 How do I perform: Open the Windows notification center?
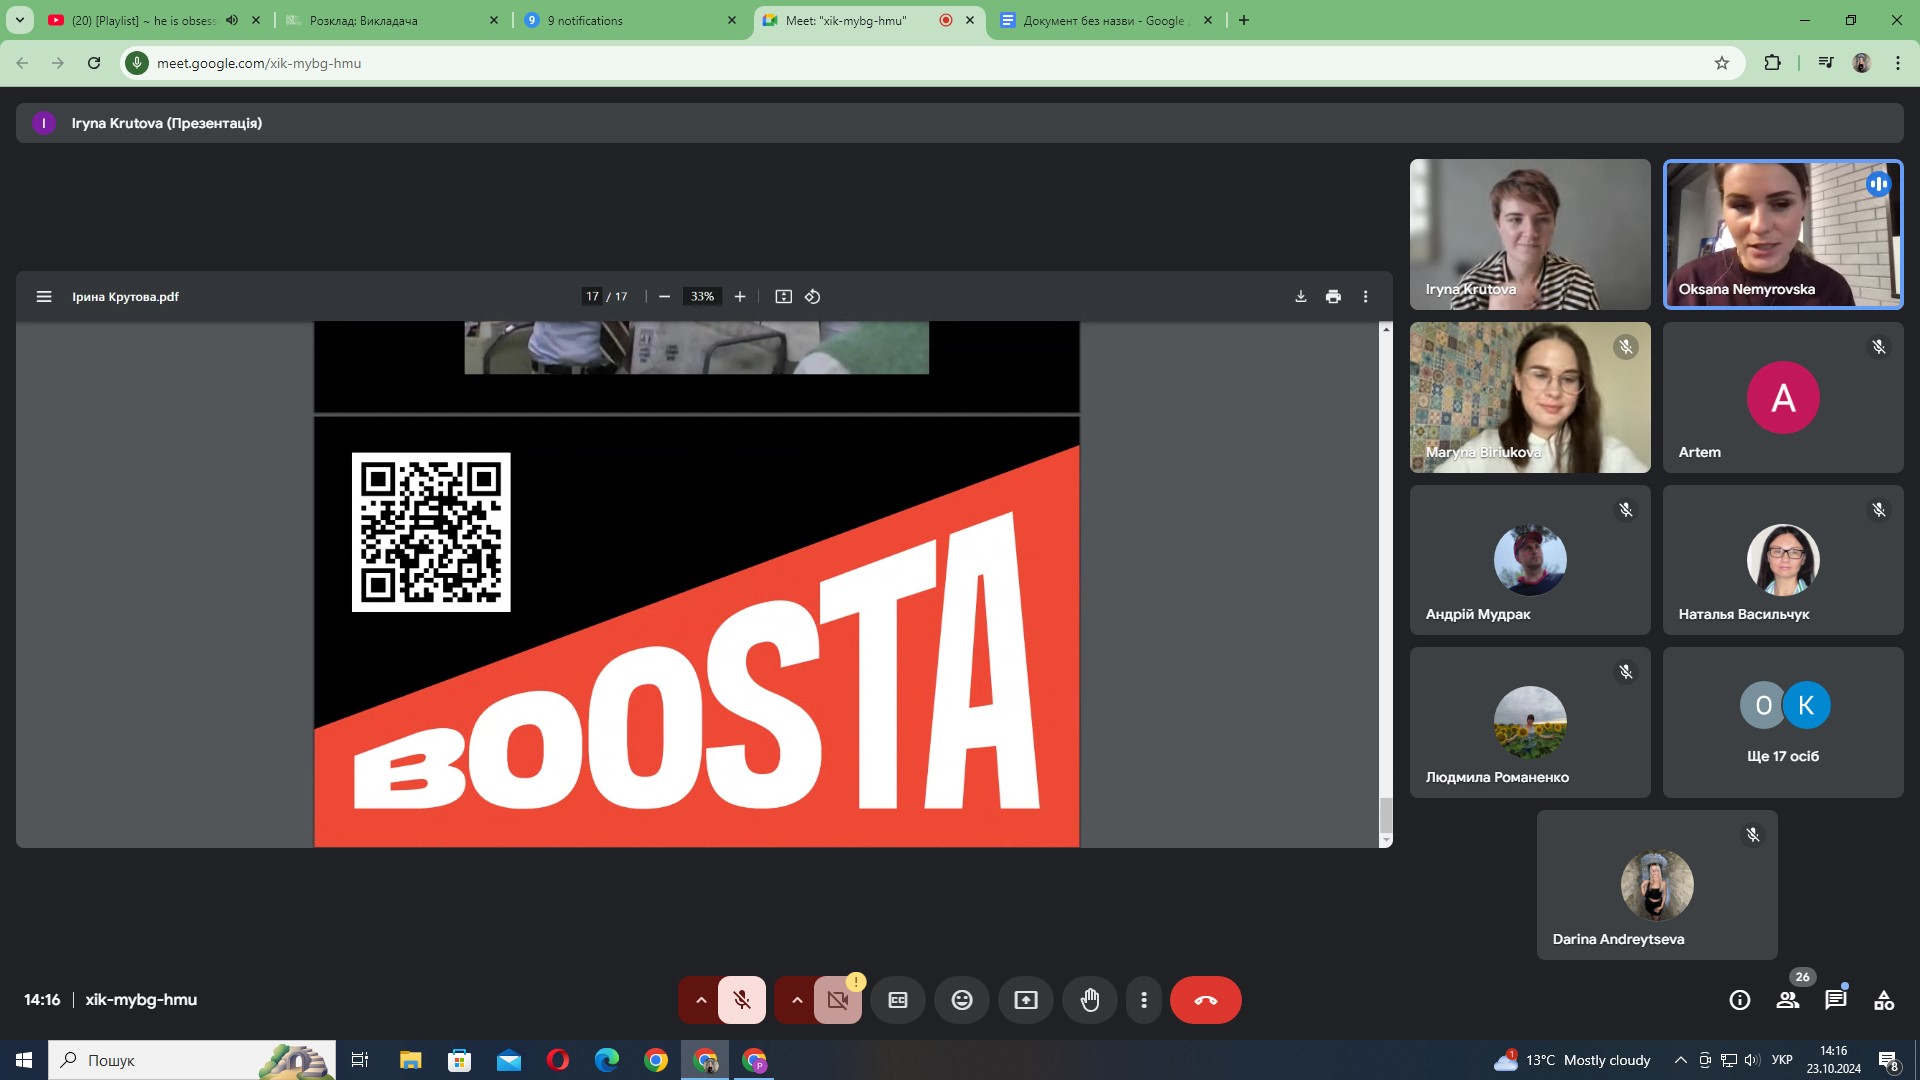point(1889,1060)
